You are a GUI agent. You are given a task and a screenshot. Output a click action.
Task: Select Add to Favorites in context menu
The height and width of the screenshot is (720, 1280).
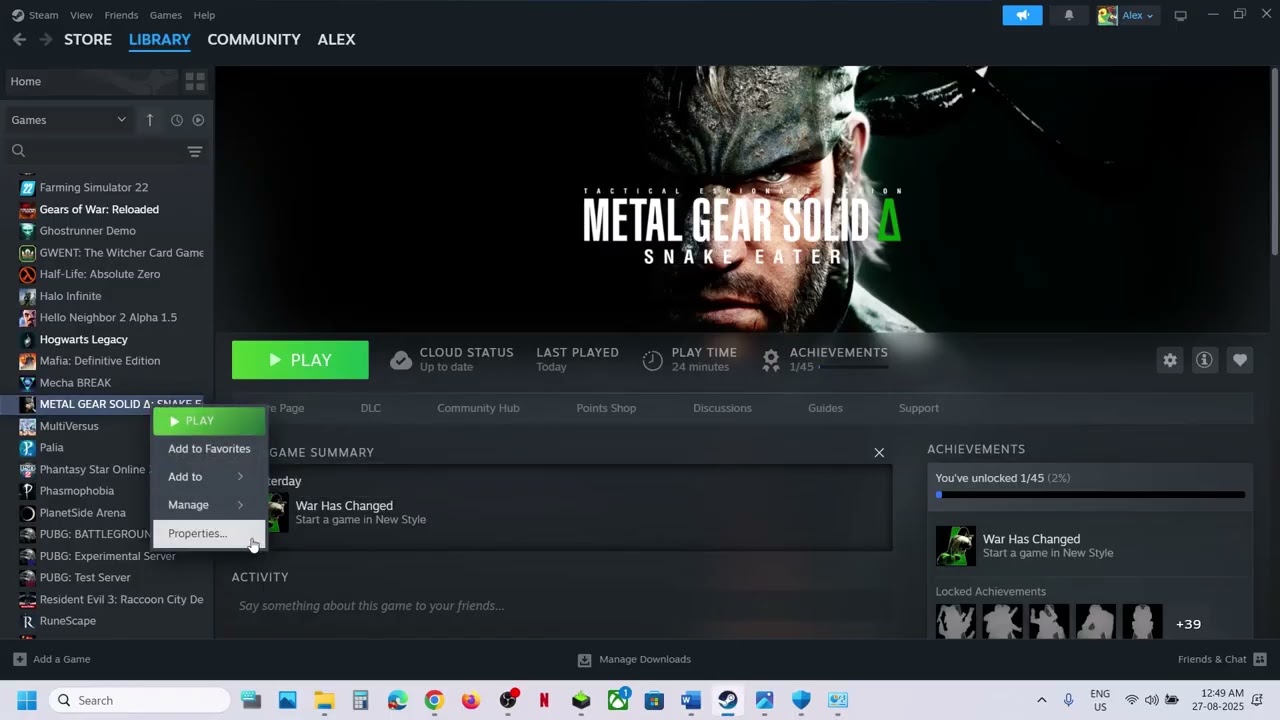[209, 449]
